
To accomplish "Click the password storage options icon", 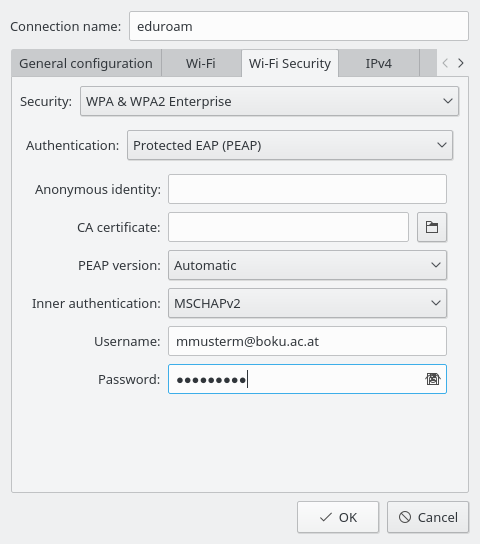I will (432, 379).
